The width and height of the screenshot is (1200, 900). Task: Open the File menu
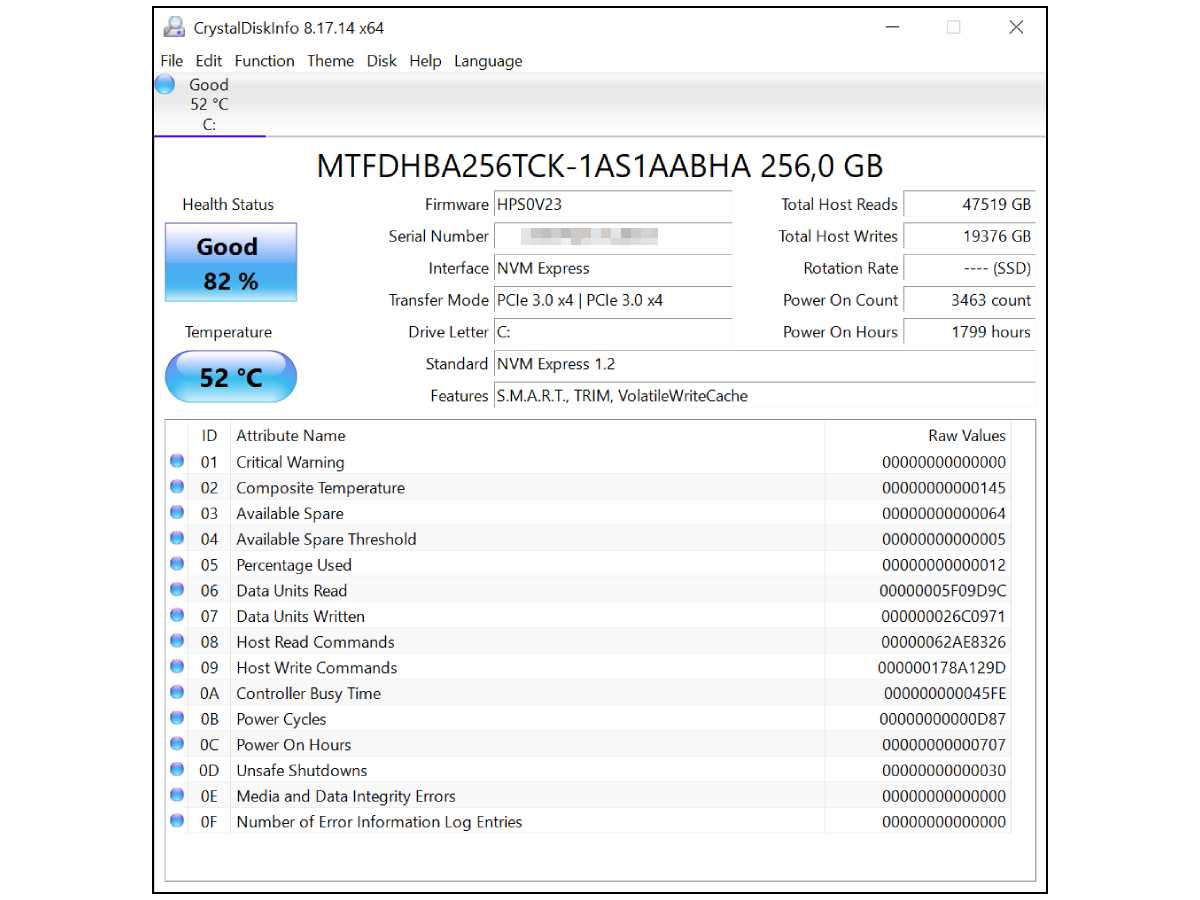click(x=172, y=61)
